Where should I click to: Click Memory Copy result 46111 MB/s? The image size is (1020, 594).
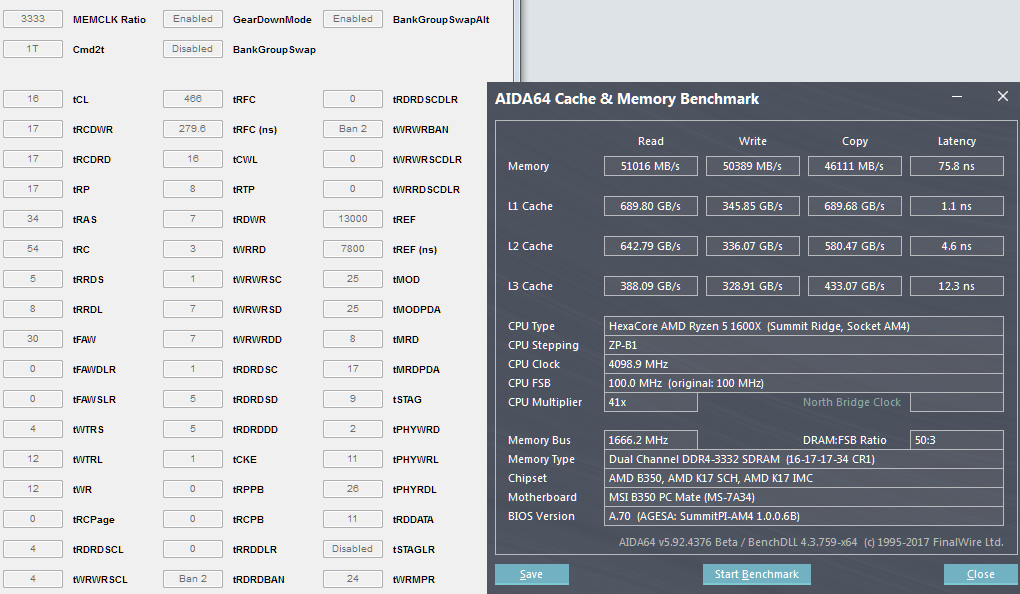coord(855,166)
